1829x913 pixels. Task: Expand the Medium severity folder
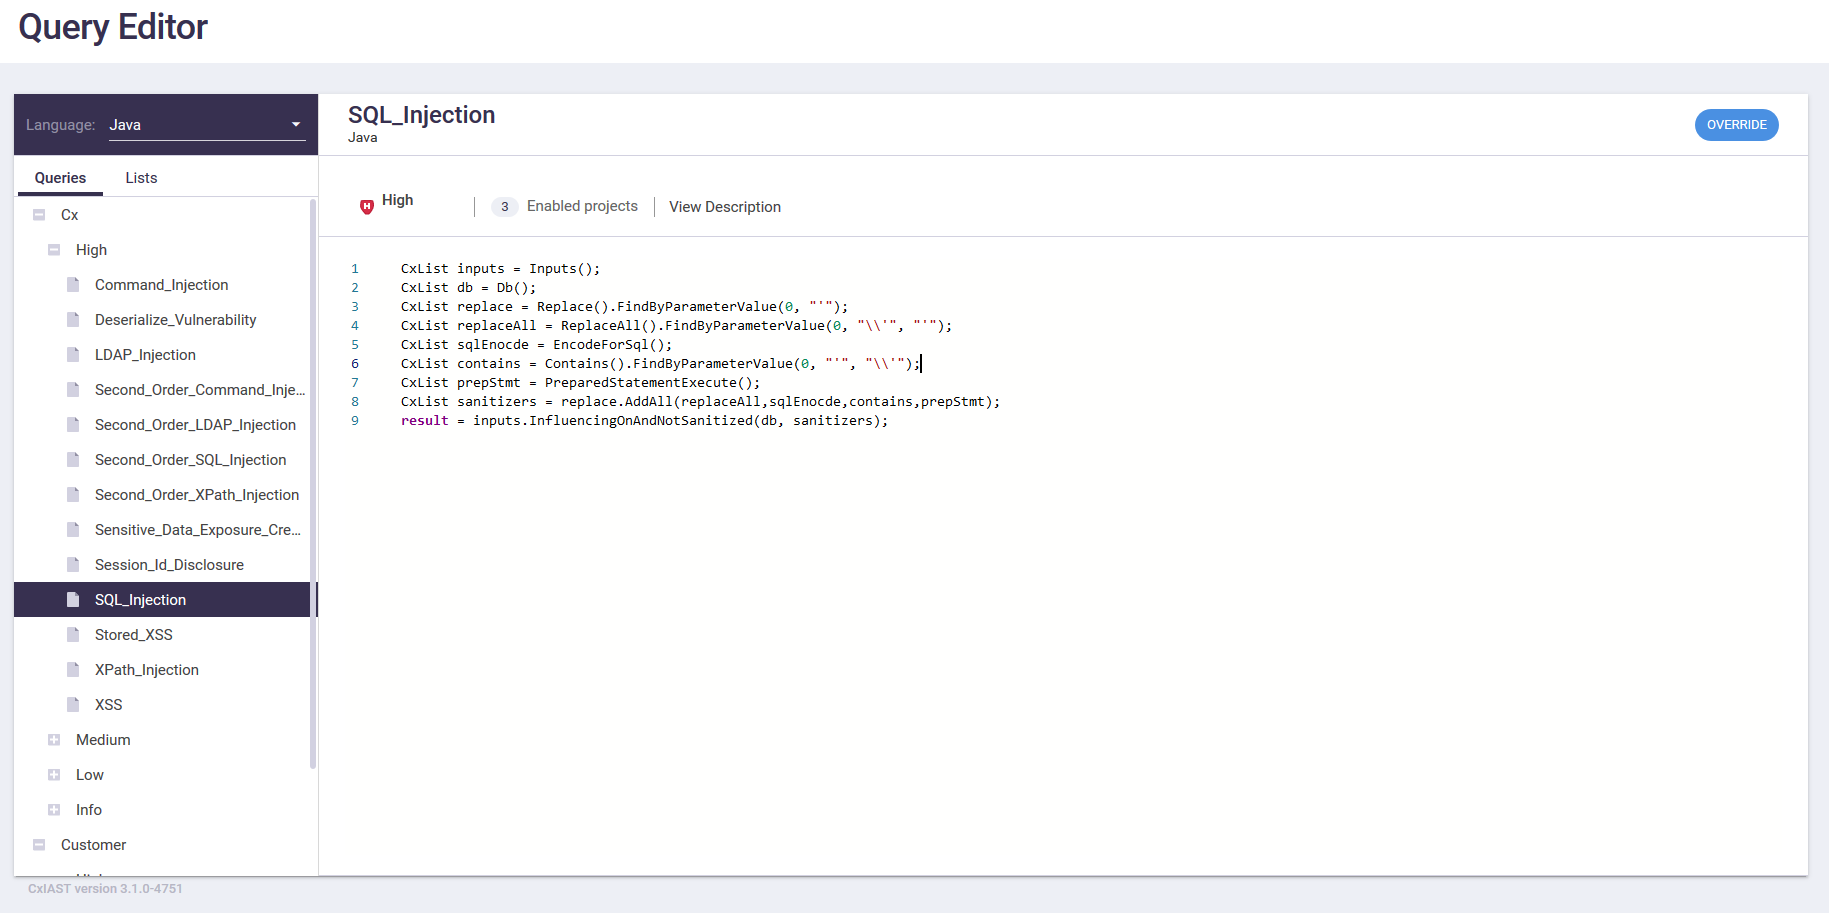click(x=54, y=740)
